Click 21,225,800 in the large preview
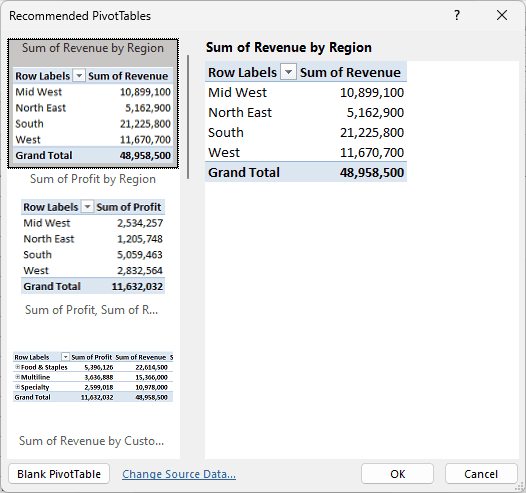 (372, 132)
